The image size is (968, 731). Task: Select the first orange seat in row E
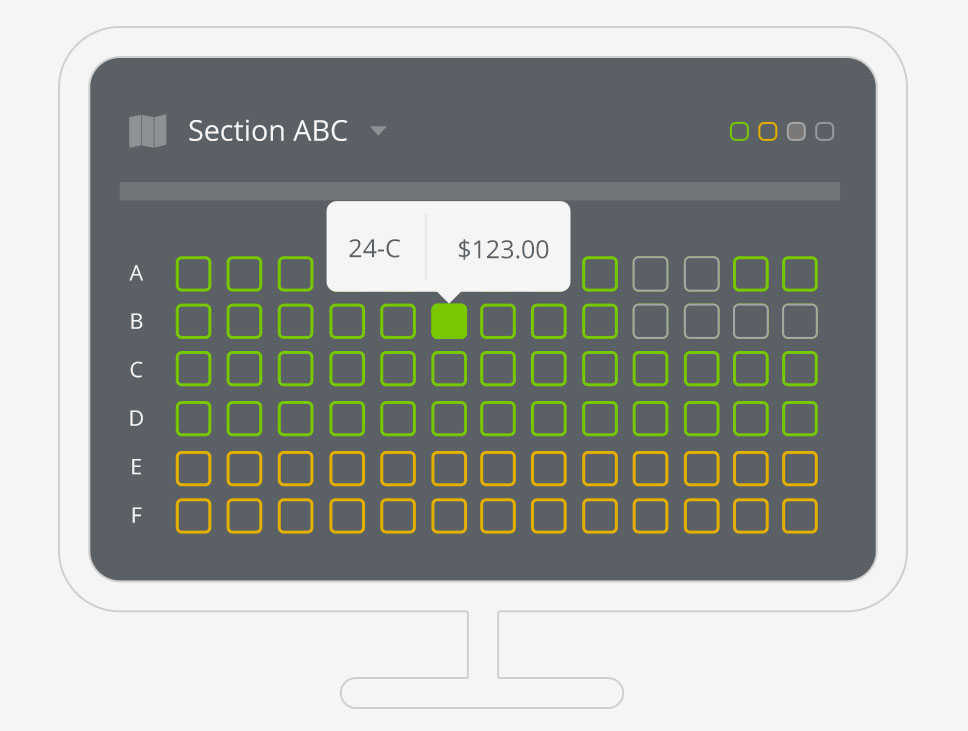click(x=193, y=467)
